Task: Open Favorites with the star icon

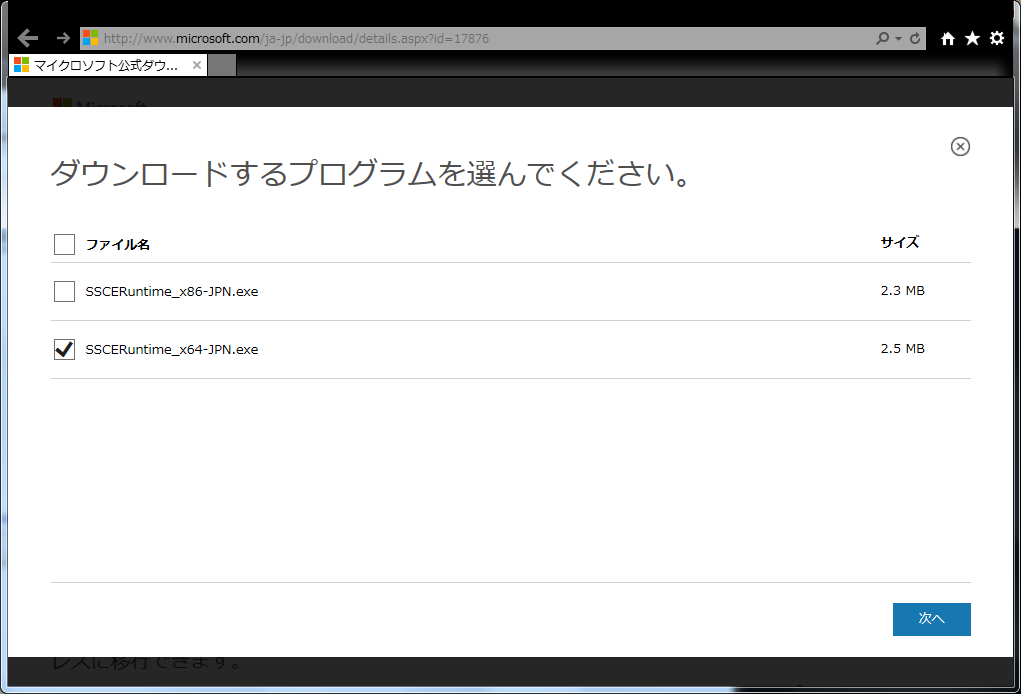Action: (972, 38)
